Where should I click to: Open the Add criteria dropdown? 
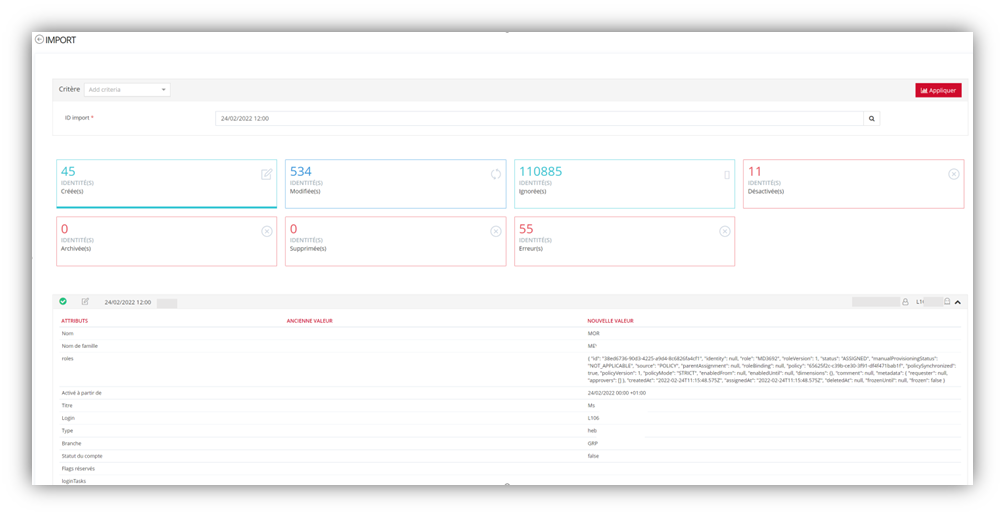click(x=127, y=89)
